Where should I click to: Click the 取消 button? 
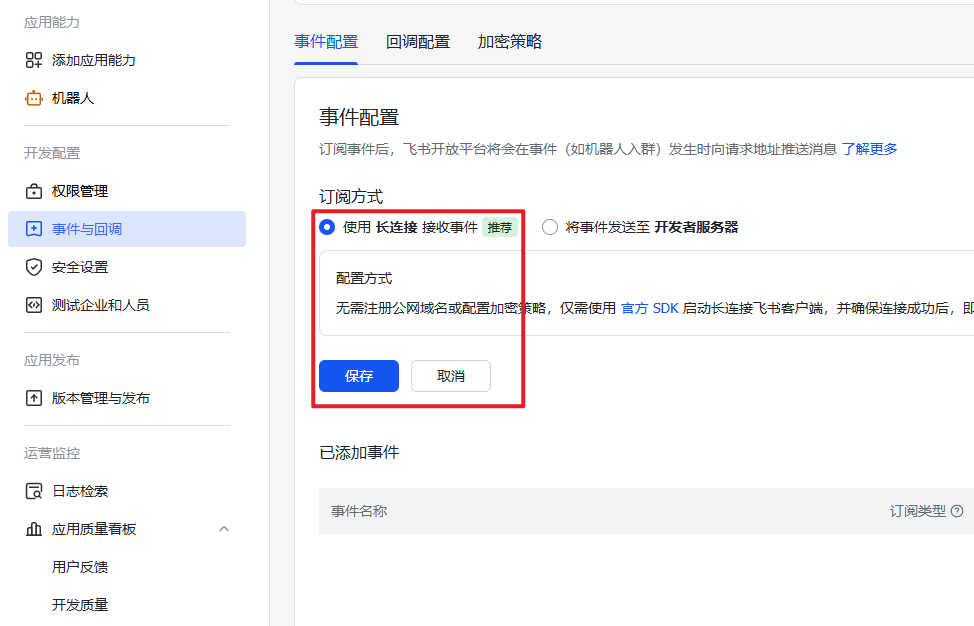pyautogui.click(x=450, y=376)
